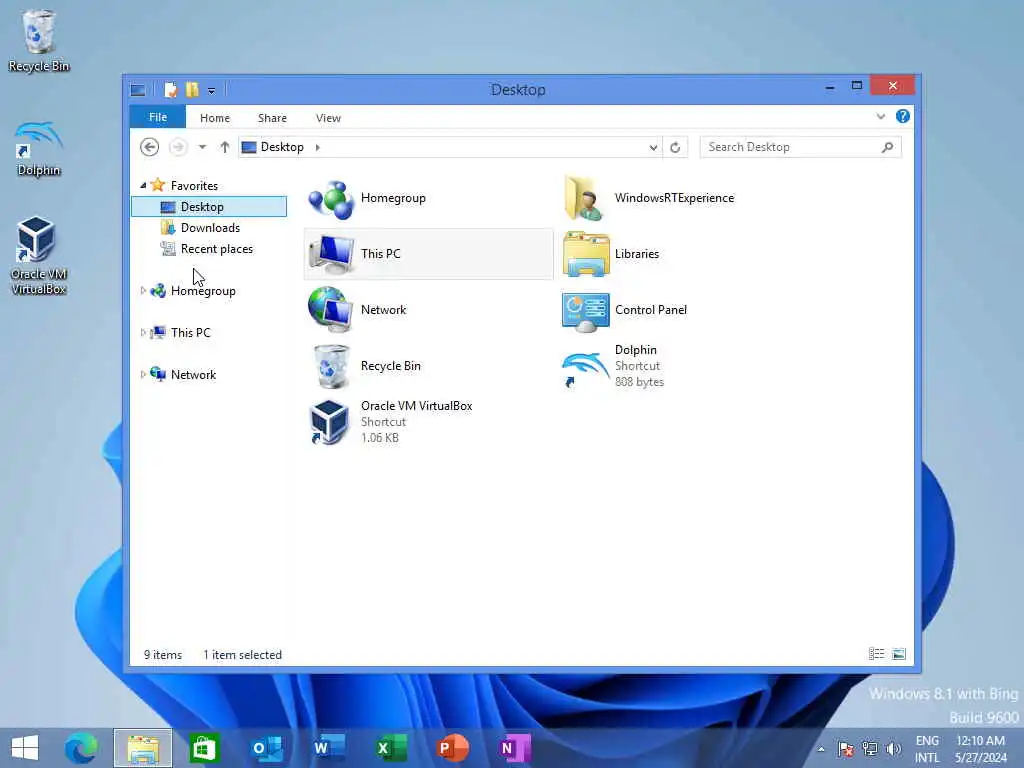The height and width of the screenshot is (768, 1024).
Task: Select the WindowsRTExperience user folder icon
Action: (x=585, y=199)
